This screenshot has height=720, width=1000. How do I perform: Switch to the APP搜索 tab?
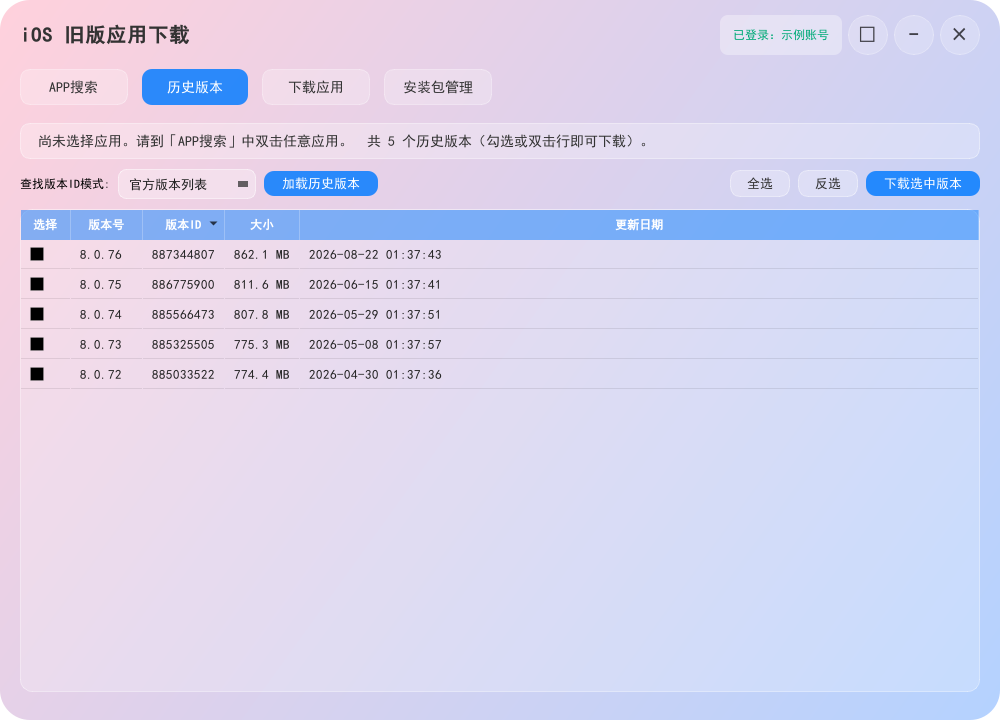point(74,87)
